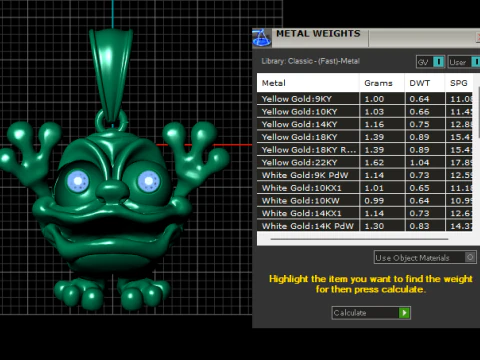Enable Use Object Materials option

pos(425,257)
